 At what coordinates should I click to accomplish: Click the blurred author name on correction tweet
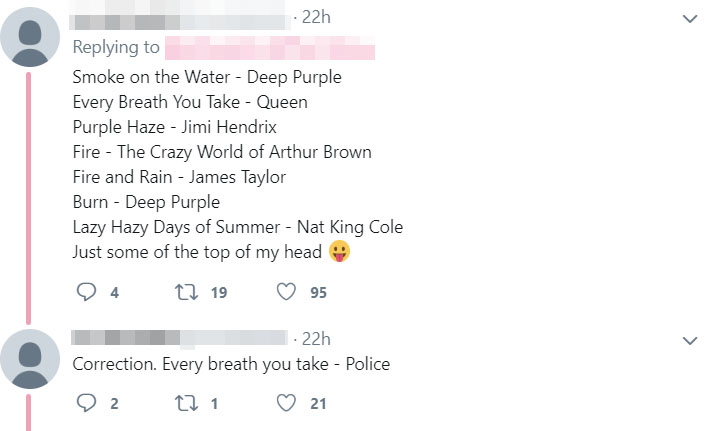tap(180, 341)
